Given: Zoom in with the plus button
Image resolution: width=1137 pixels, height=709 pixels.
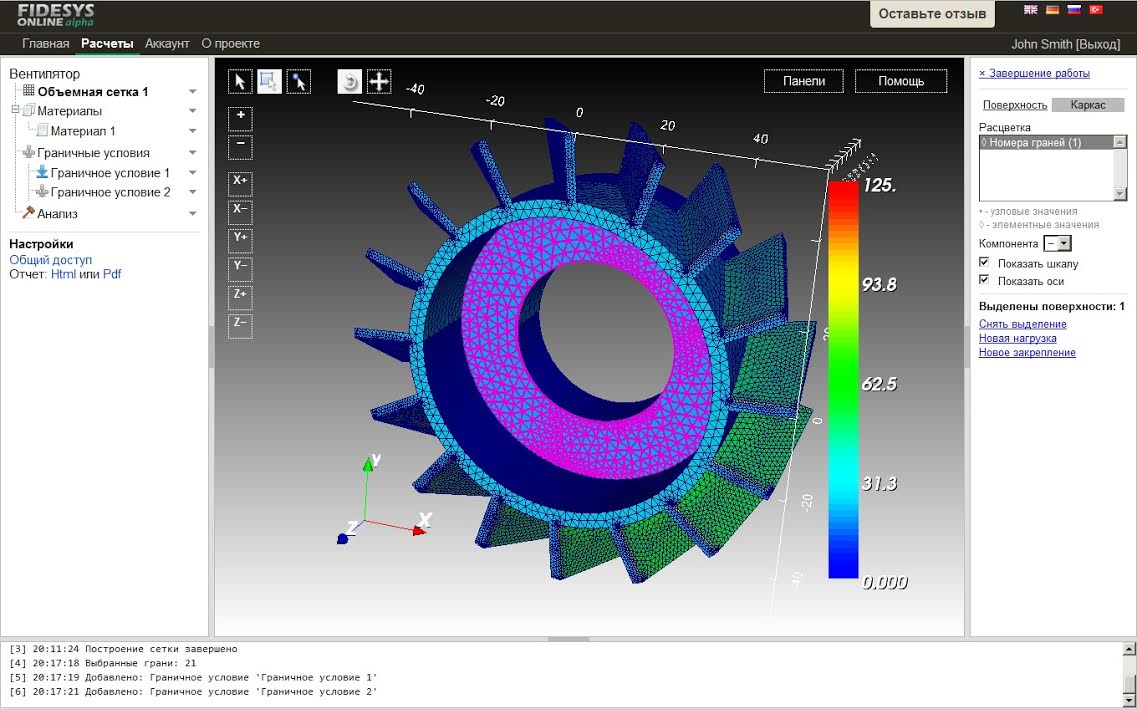Looking at the screenshot, I should pos(240,117).
